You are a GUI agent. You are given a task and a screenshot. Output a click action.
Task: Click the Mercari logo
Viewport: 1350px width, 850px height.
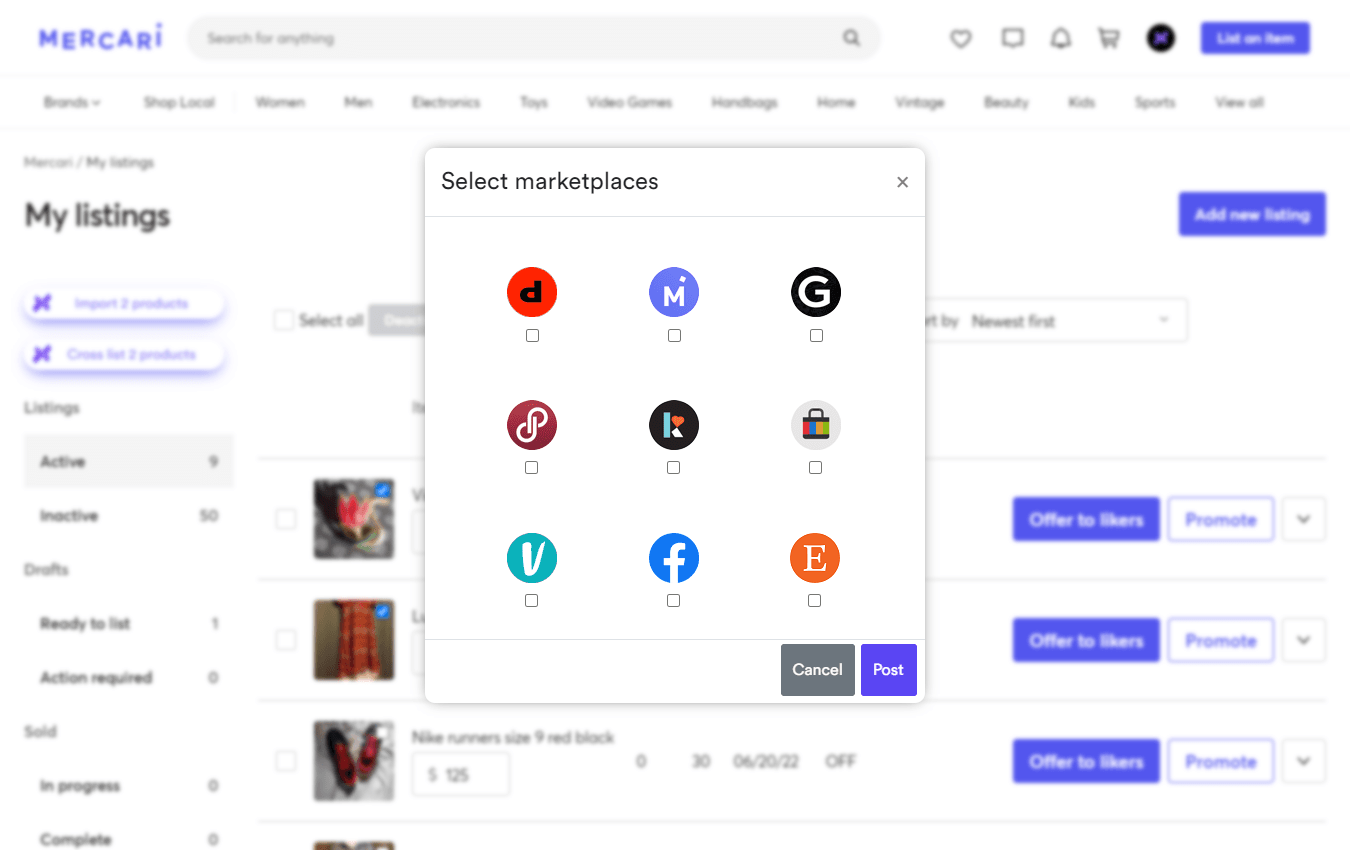coord(101,38)
